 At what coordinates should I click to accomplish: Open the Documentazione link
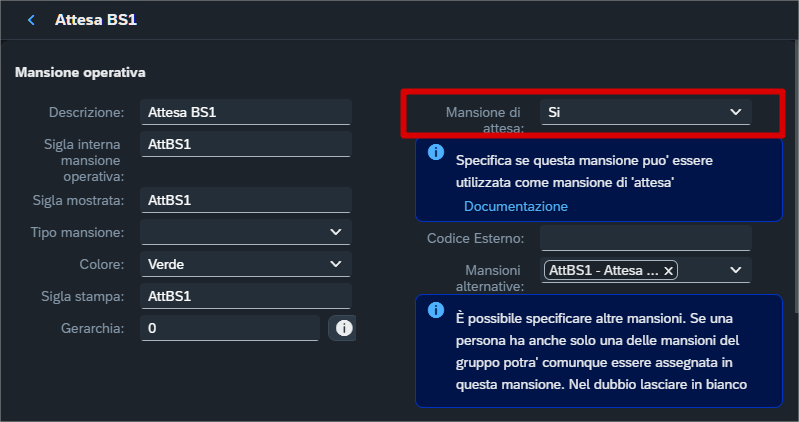(x=515, y=206)
